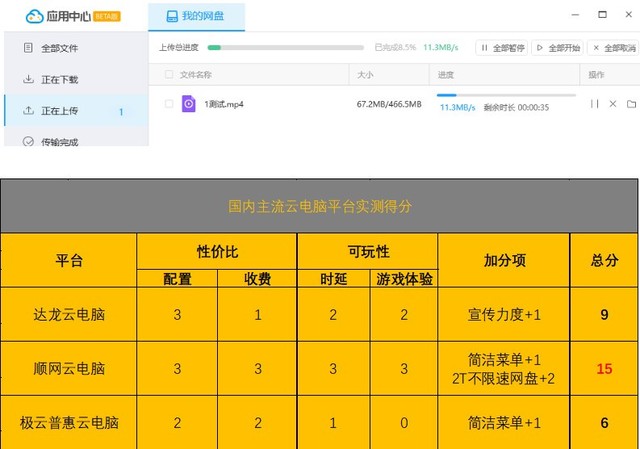The height and width of the screenshot is (449, 640).
Task: Click the 正在上传 upload arrow icon
Action: point(28,110)
